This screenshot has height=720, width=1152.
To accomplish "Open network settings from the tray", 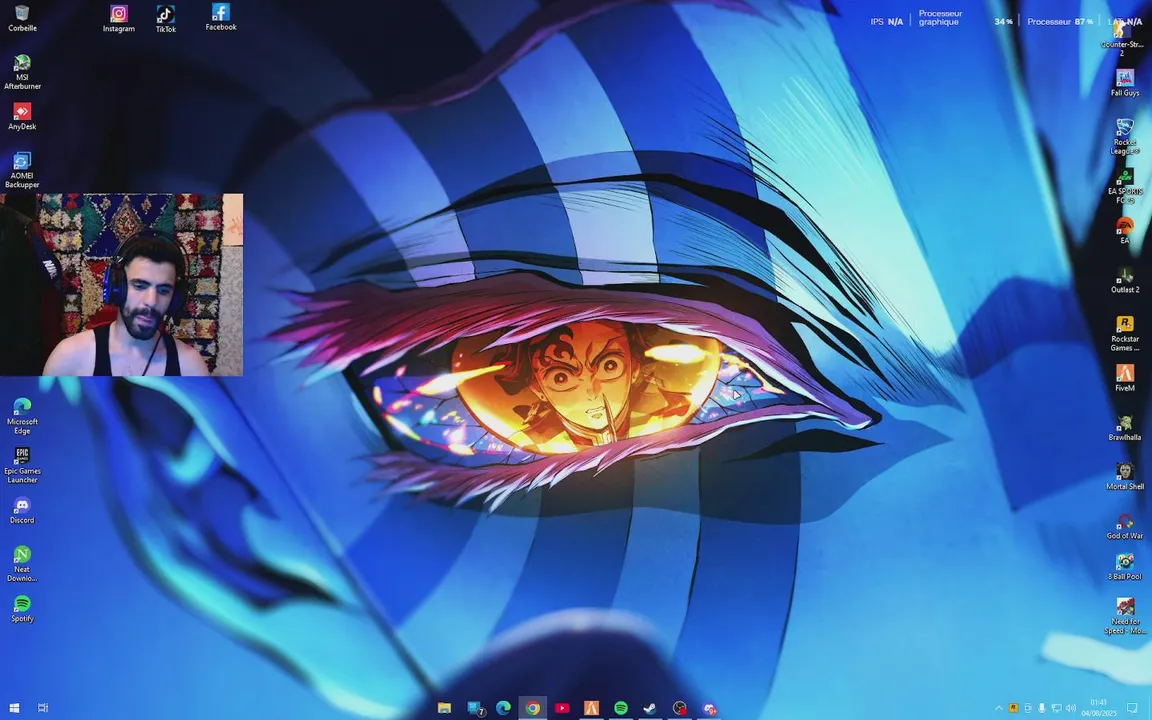I will point(1056,708).
